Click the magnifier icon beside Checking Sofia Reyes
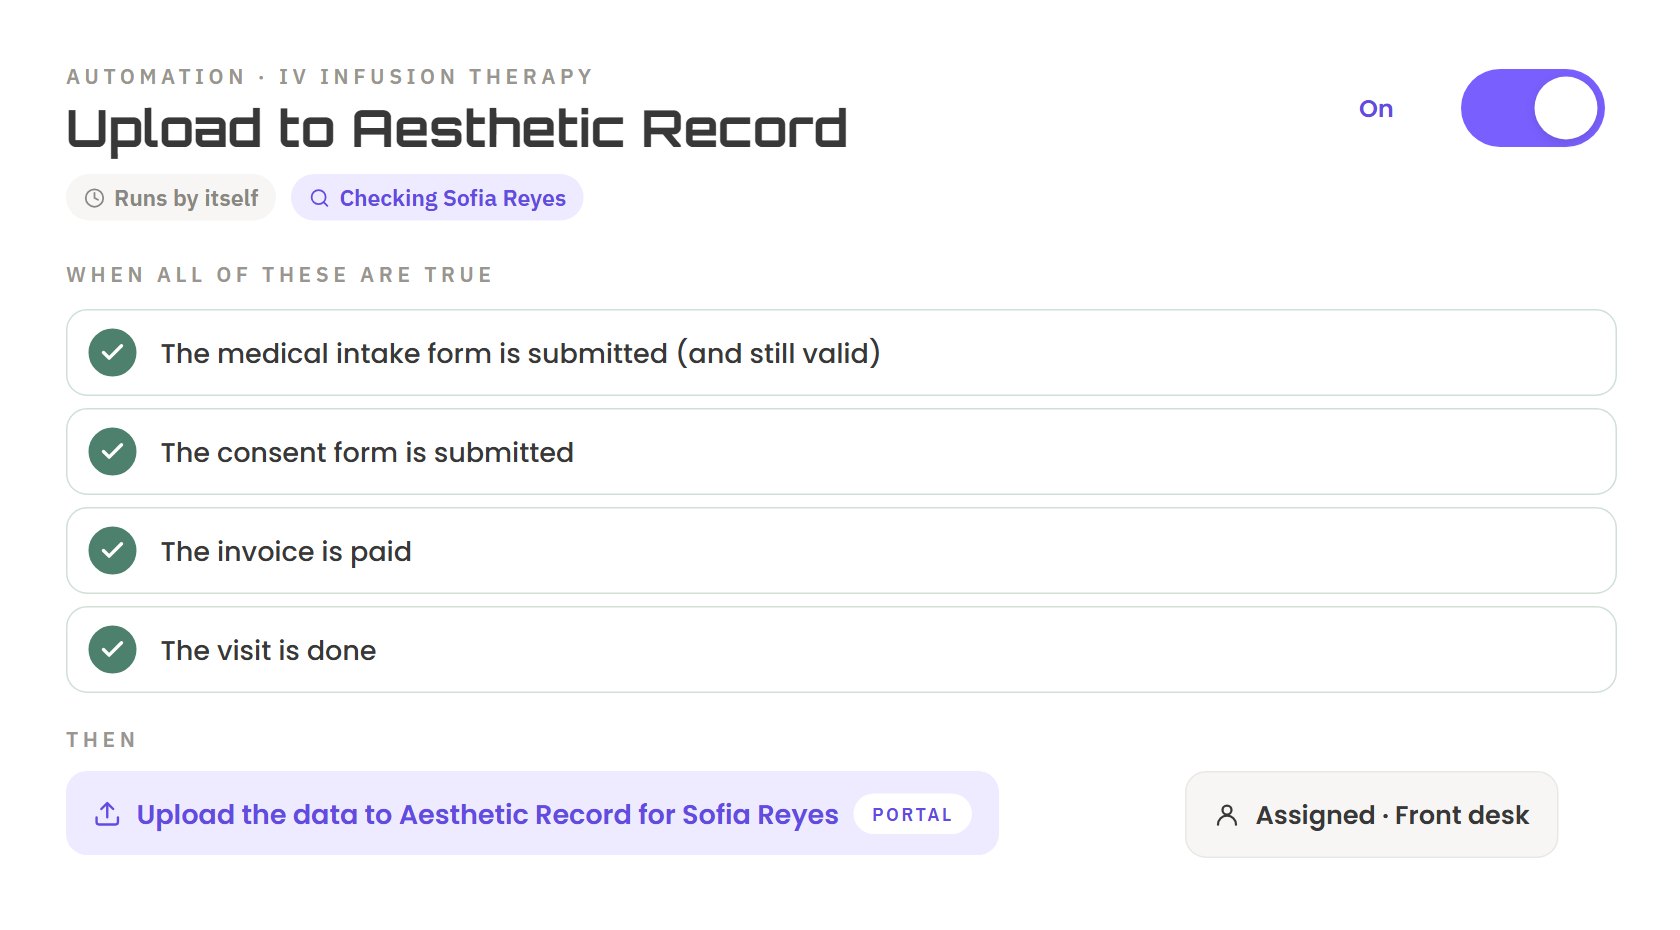The image size is (1680, 930). tap(319, 198)
